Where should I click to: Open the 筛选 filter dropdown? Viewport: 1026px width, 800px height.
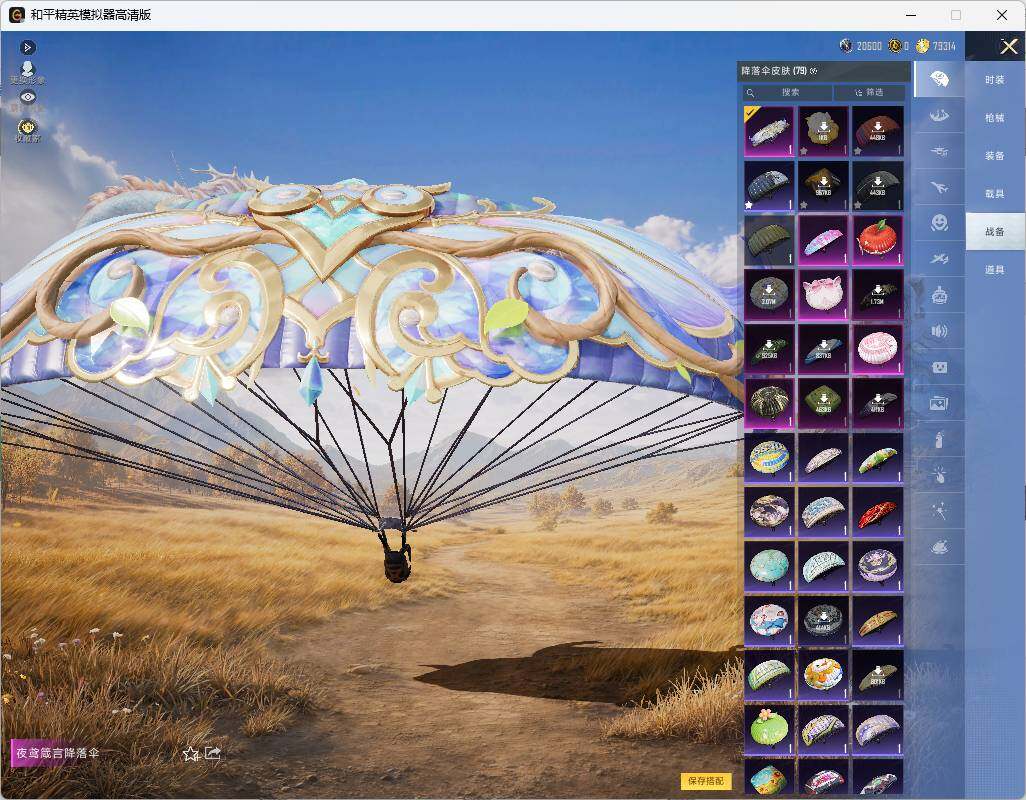(870, 93)
